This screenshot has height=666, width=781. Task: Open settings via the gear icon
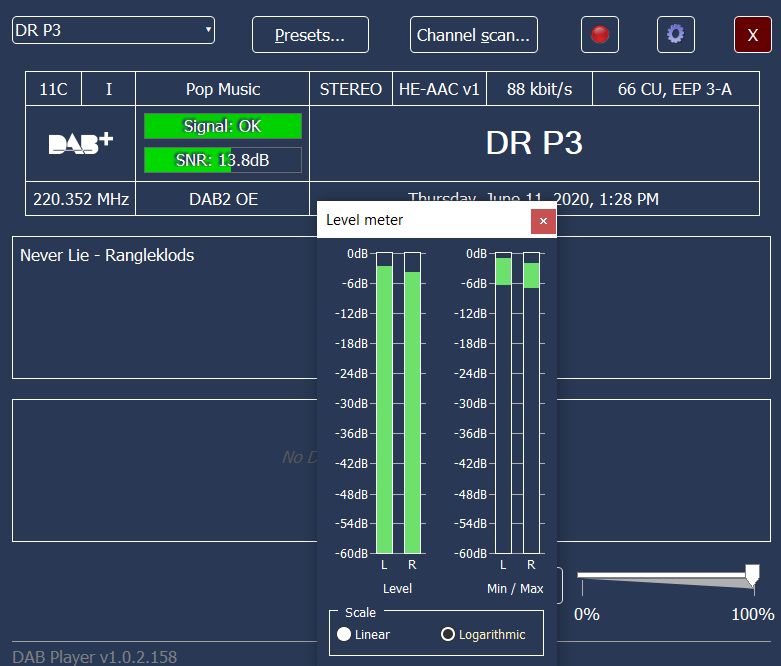(676, 35)
